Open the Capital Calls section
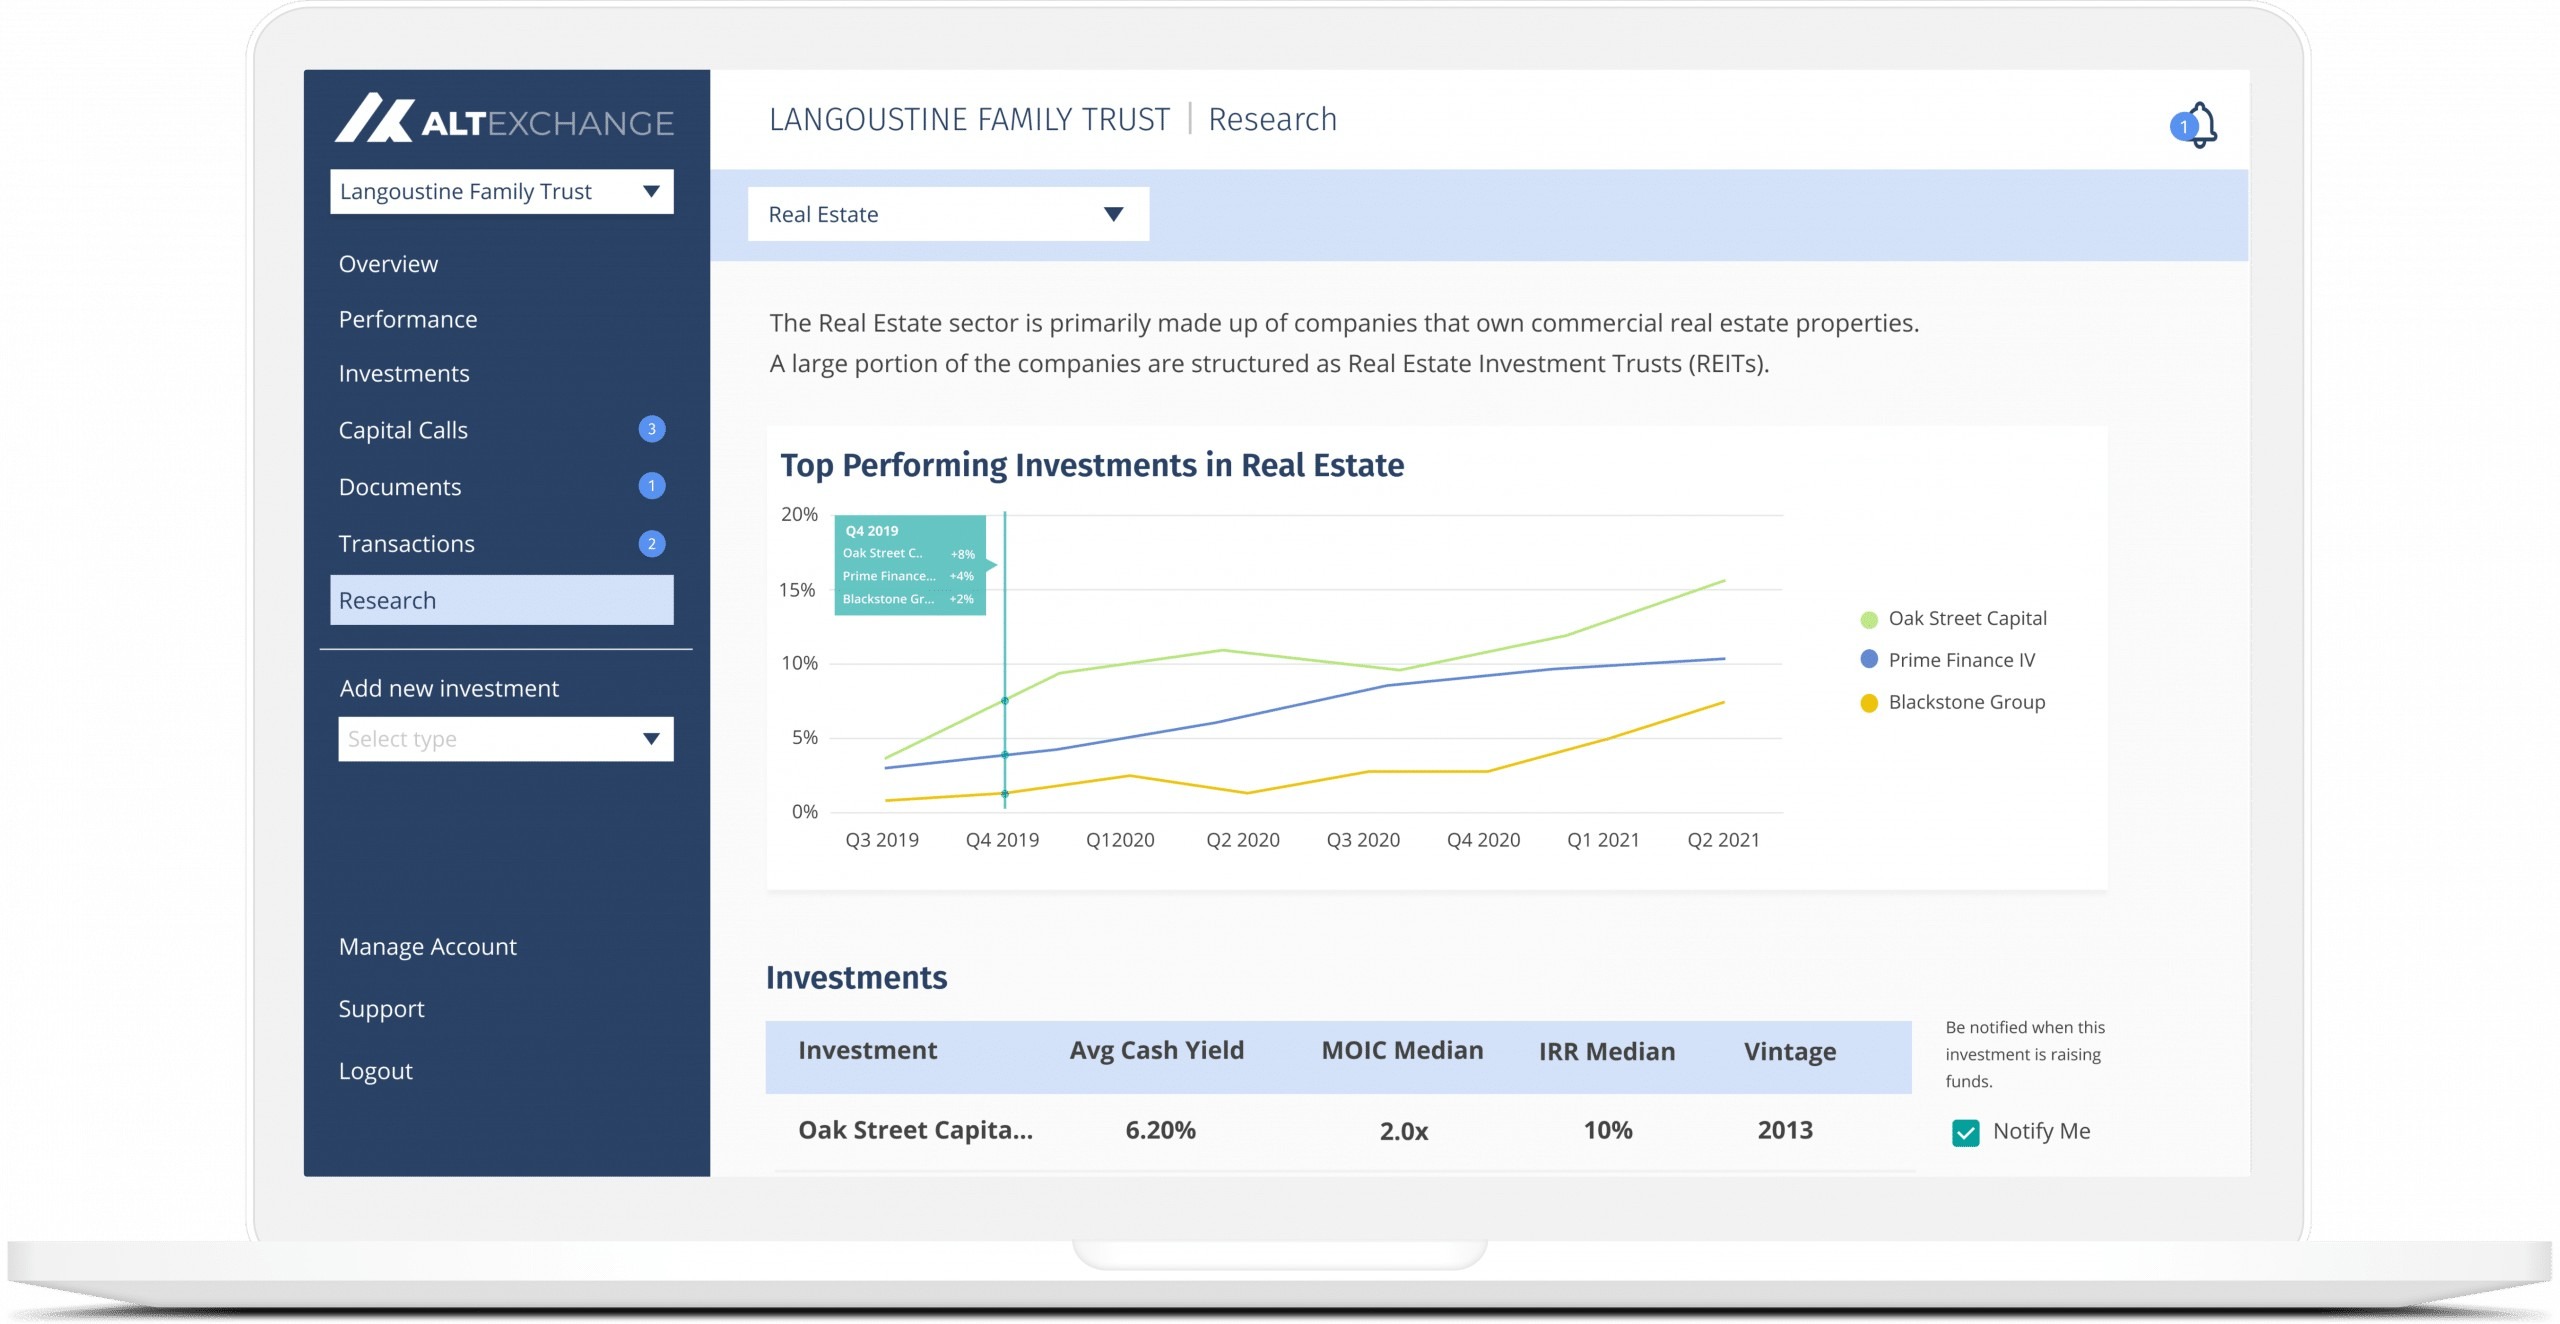The image size is (2560, 1324). pyautogui.click(x=403, y=430)
